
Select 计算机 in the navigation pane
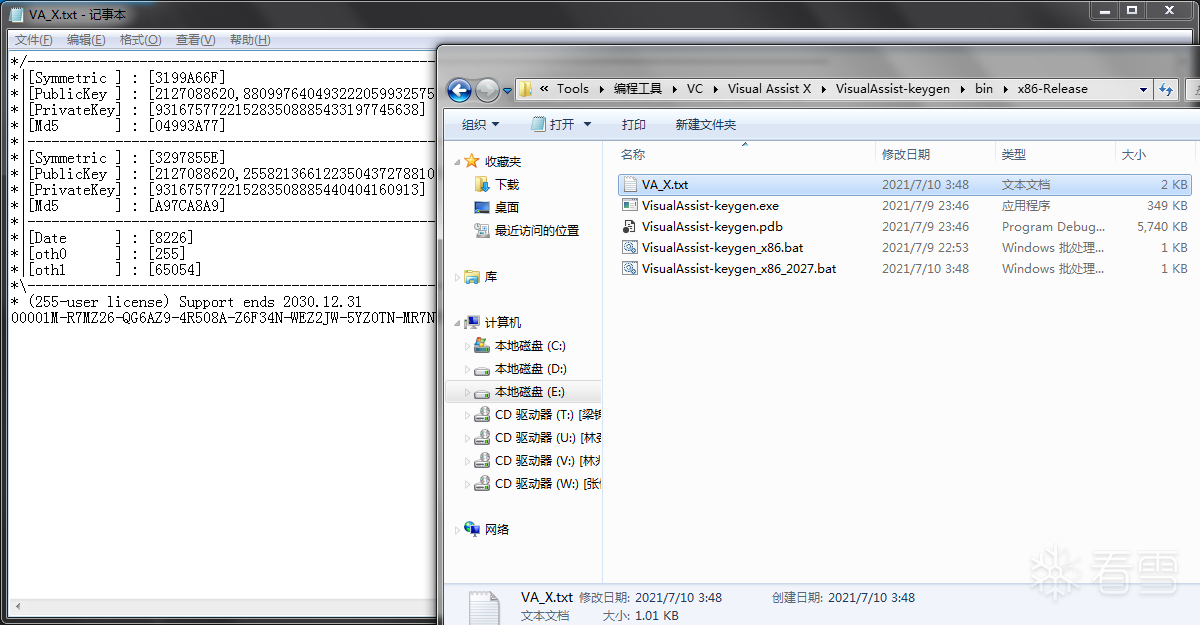[503, 323]
